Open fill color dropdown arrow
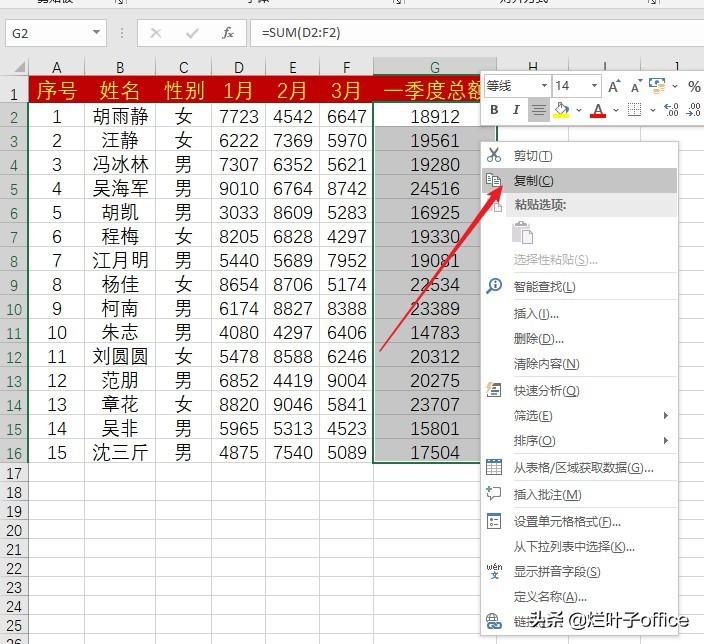The height and width of the screenshot is (644, 704). pos(579,110)
